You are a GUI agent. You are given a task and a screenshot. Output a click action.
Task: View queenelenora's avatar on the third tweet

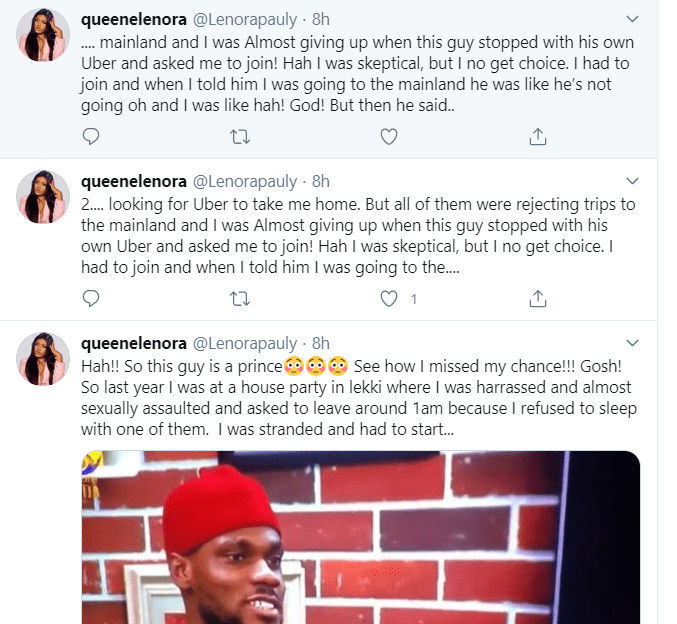[42, 358]
